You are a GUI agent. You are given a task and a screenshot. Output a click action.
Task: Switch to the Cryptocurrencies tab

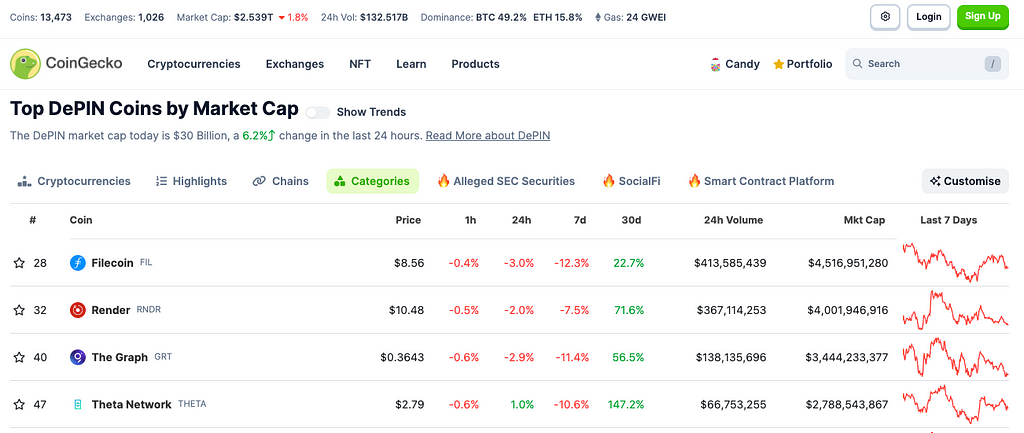click(x=74, y=181)
